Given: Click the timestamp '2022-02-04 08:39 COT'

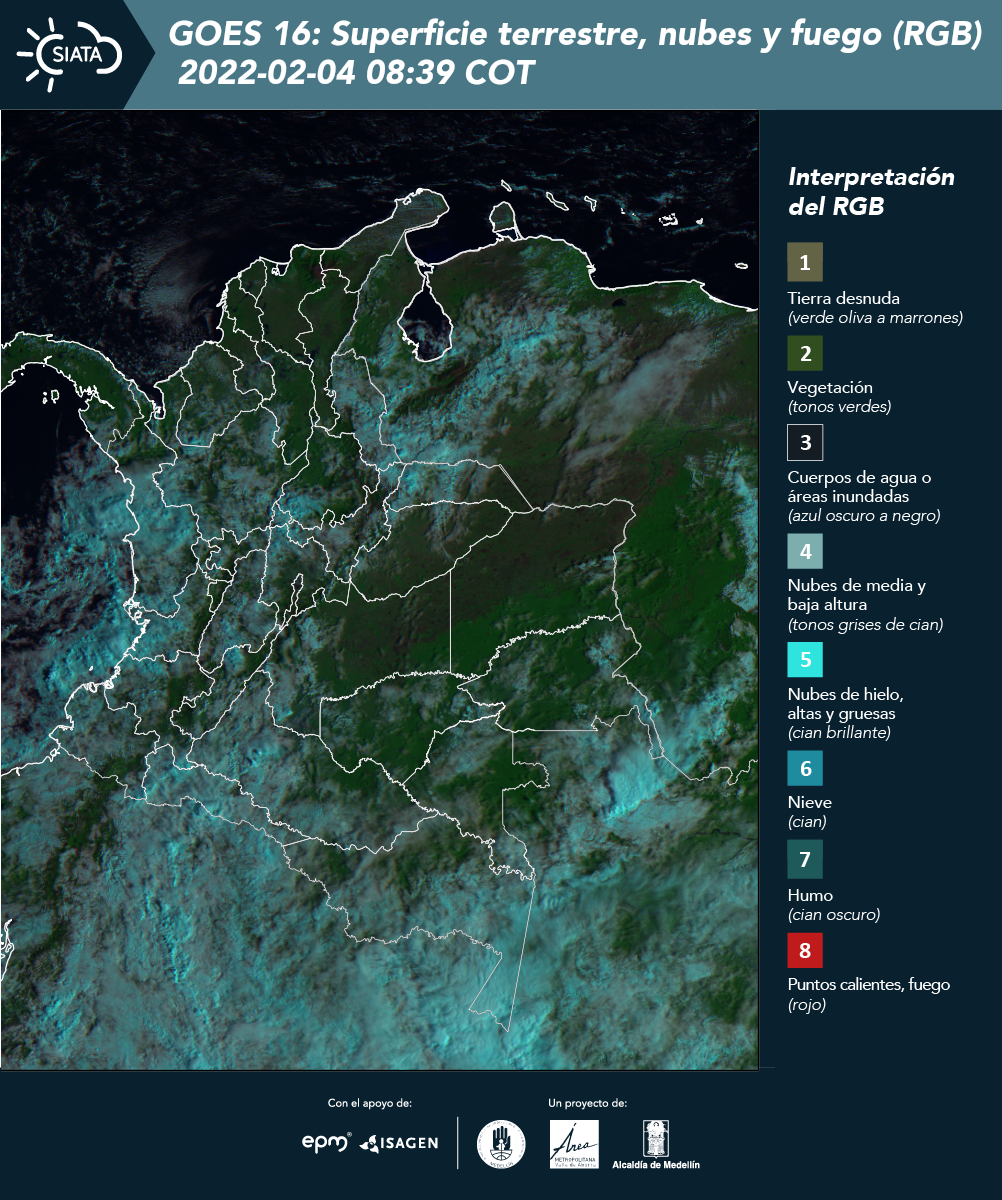Looking at the screenshot, I should (356, 74).
